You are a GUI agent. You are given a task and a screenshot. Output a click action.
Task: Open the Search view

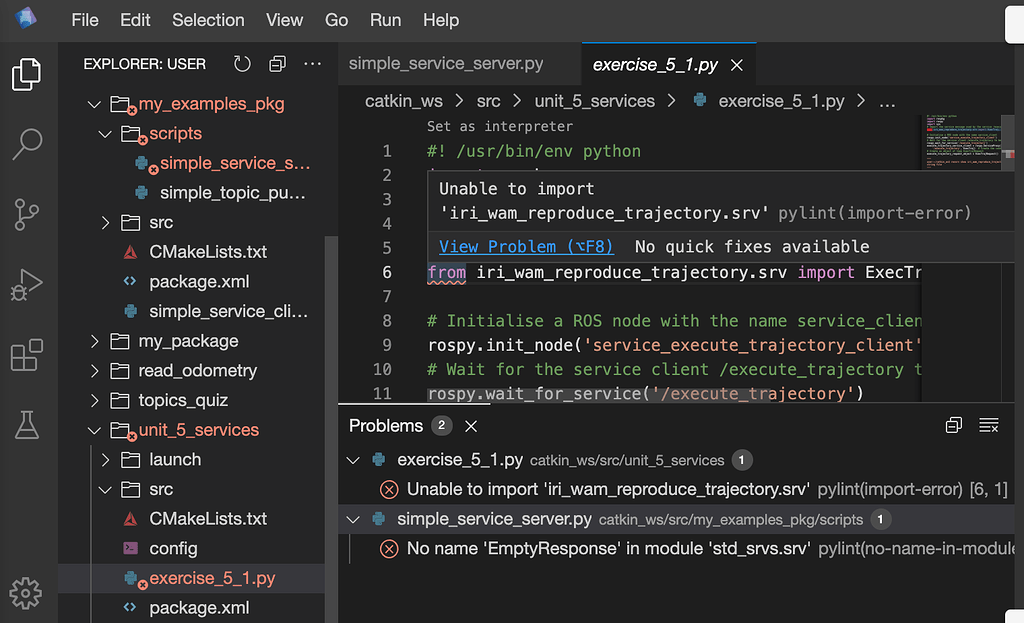28,143
